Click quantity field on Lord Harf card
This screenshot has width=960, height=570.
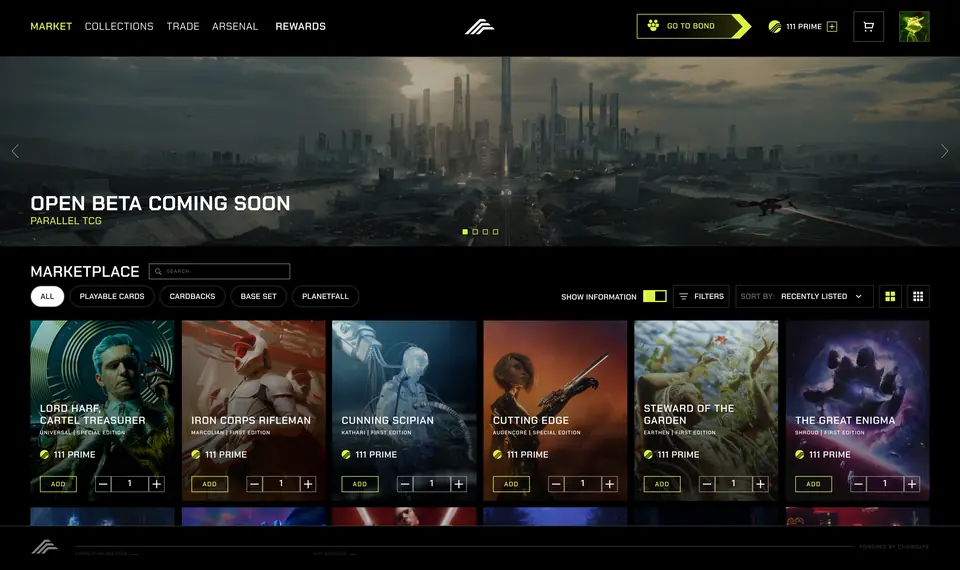tap(130, 484)
